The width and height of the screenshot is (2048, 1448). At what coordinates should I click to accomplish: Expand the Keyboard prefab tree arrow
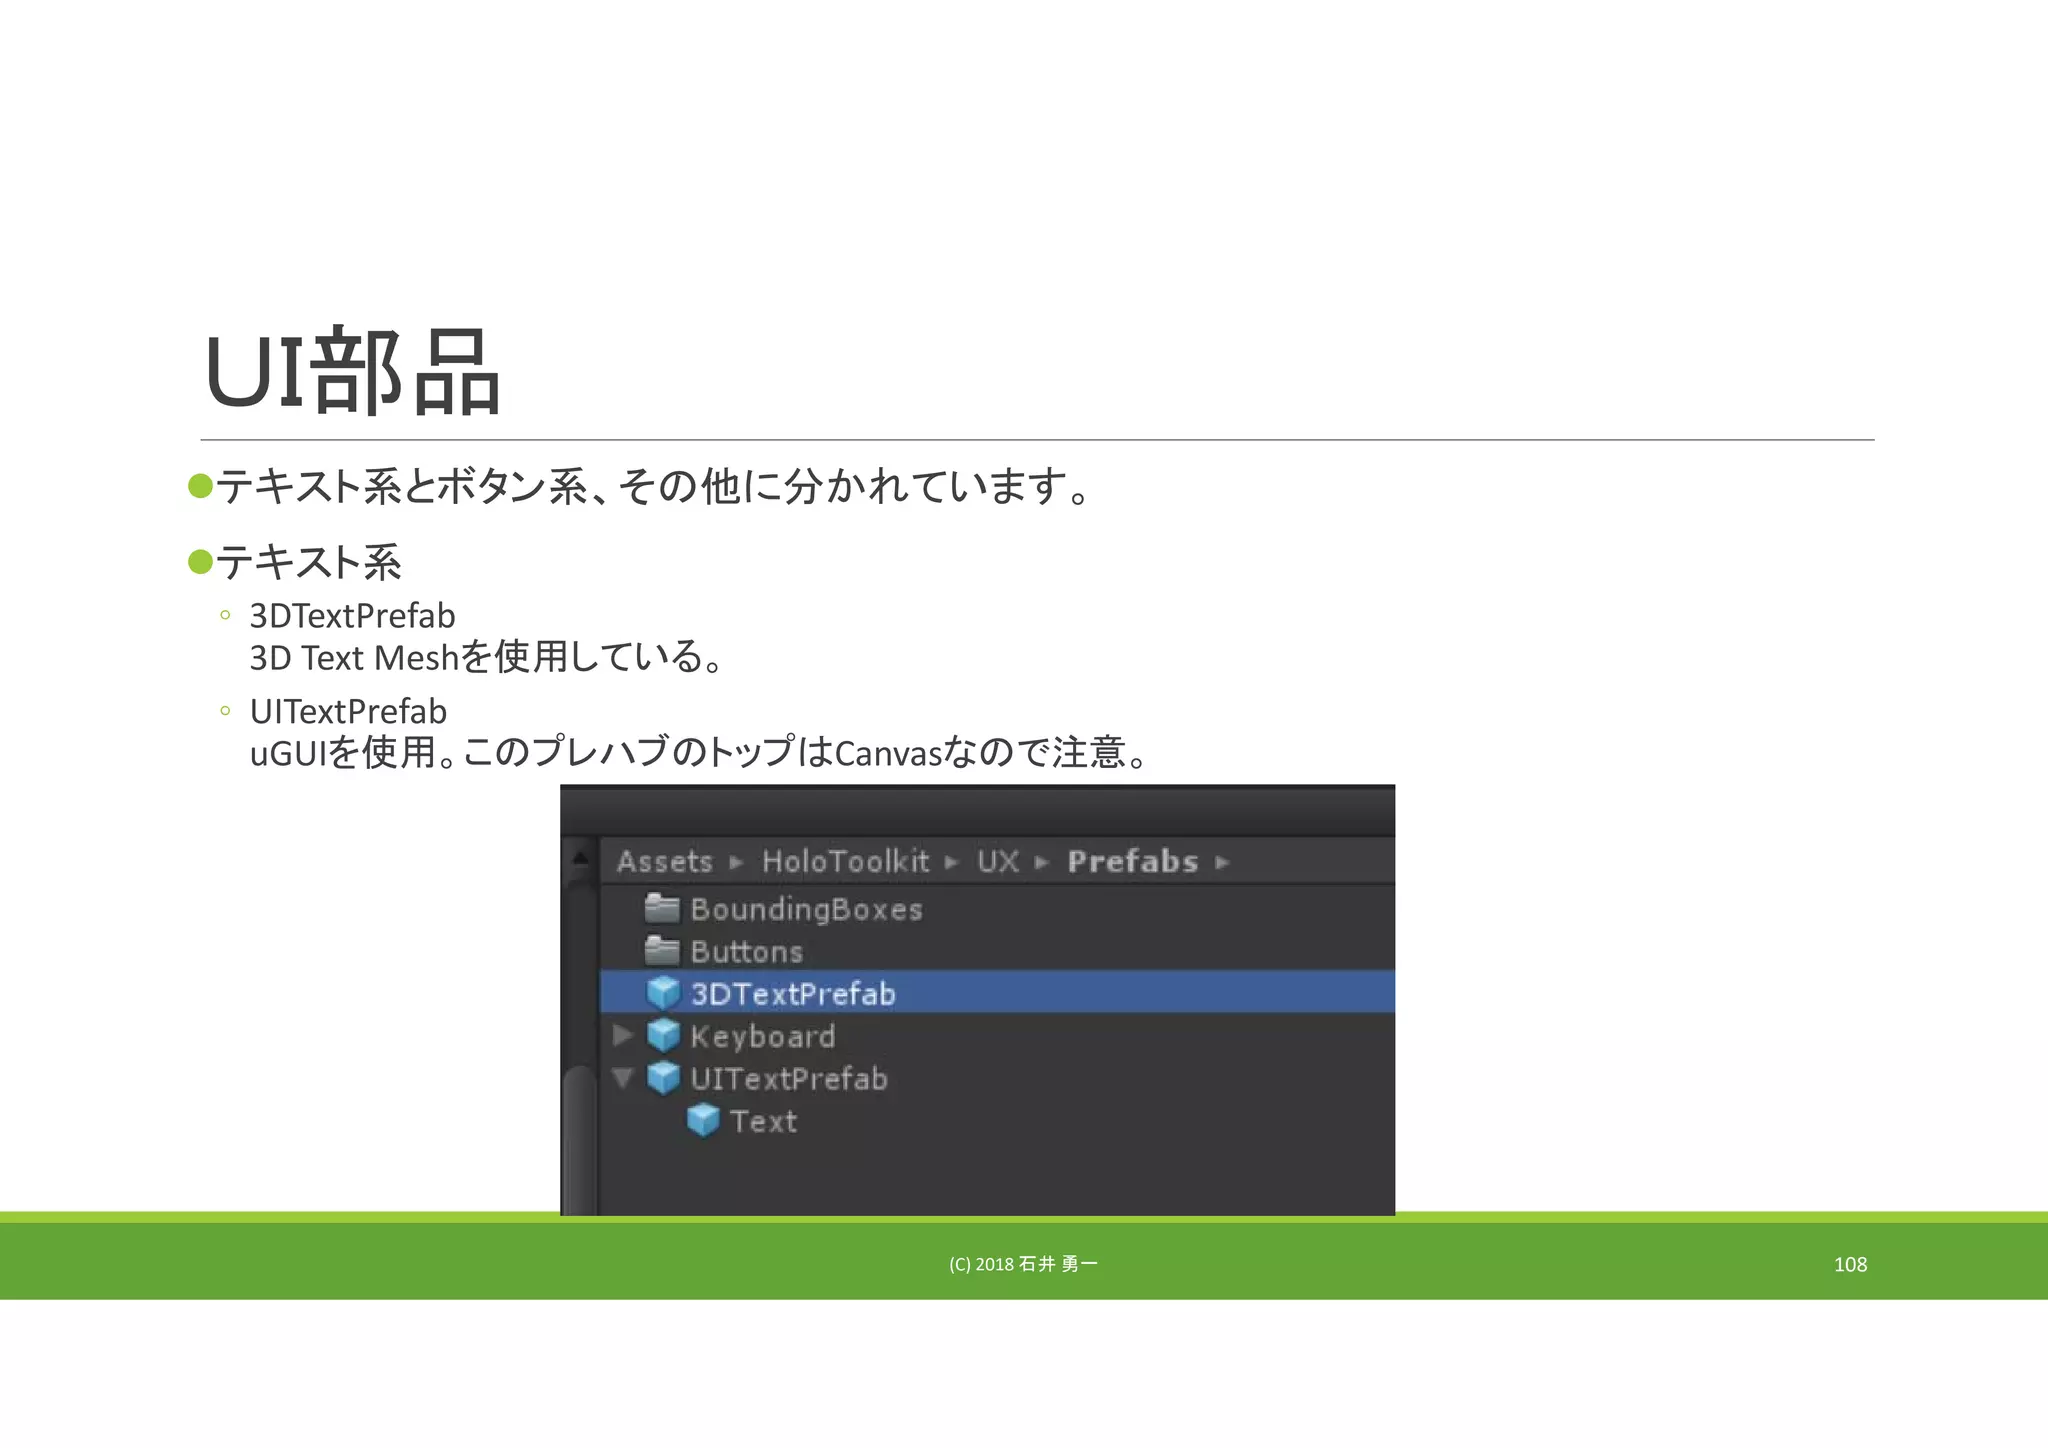623,1035
